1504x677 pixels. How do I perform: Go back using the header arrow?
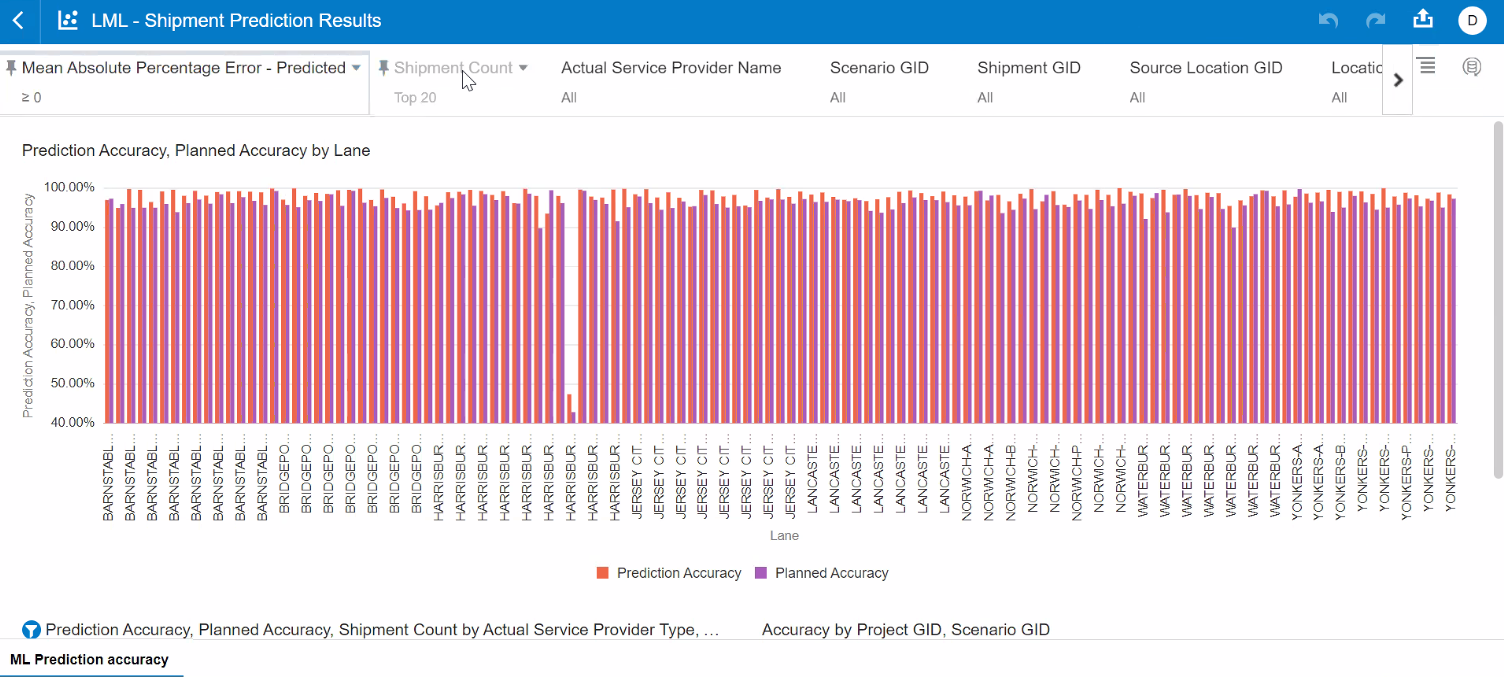18,21
